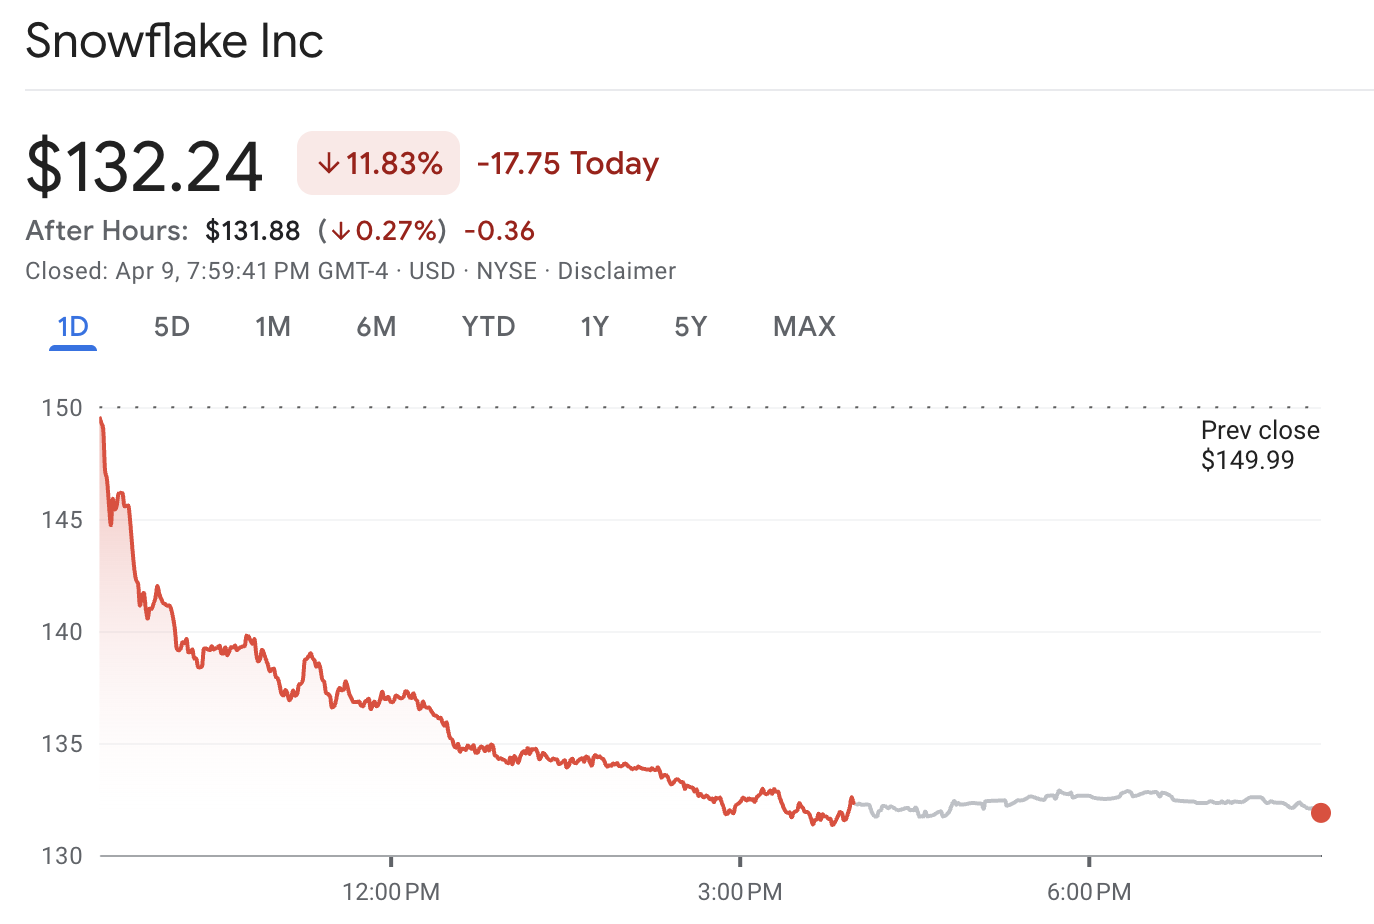Open the Disclaimer link

pyautogui.click(x=617, y=271)
